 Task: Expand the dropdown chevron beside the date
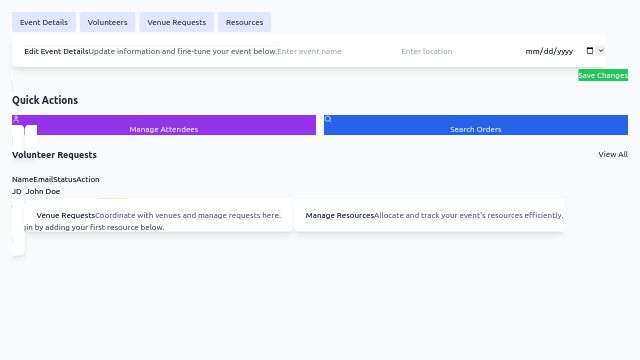pyautogui.click(x=600, y=51)
